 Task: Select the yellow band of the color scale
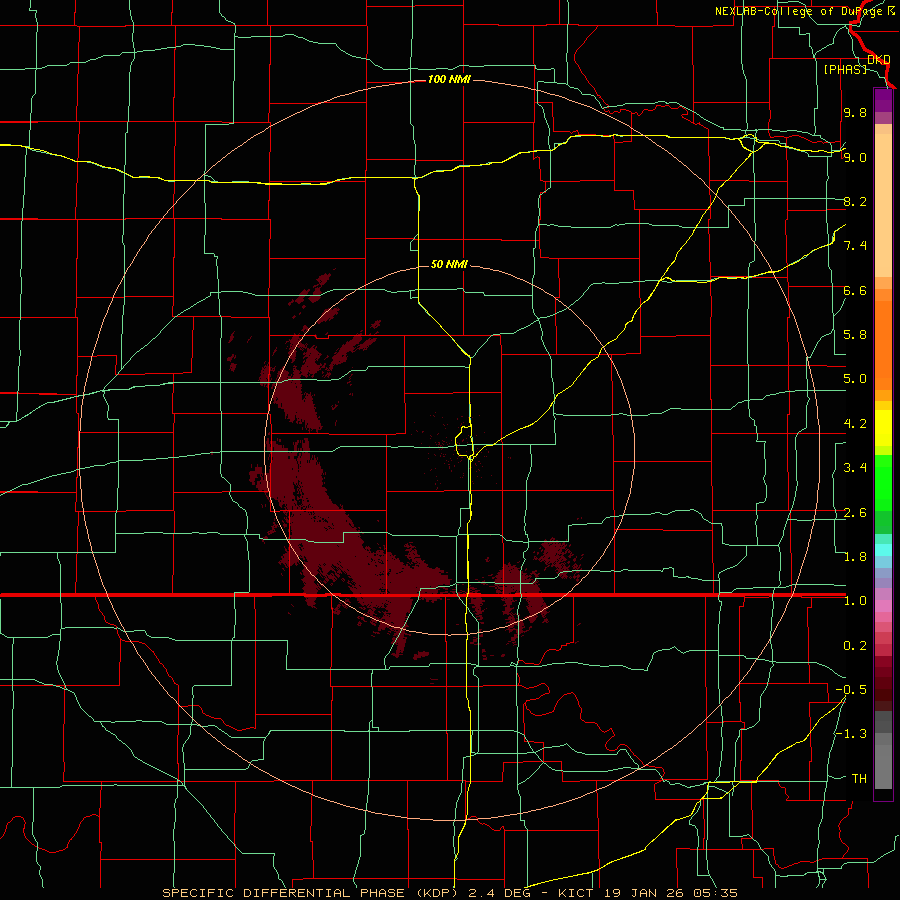[x=883, y=428]
